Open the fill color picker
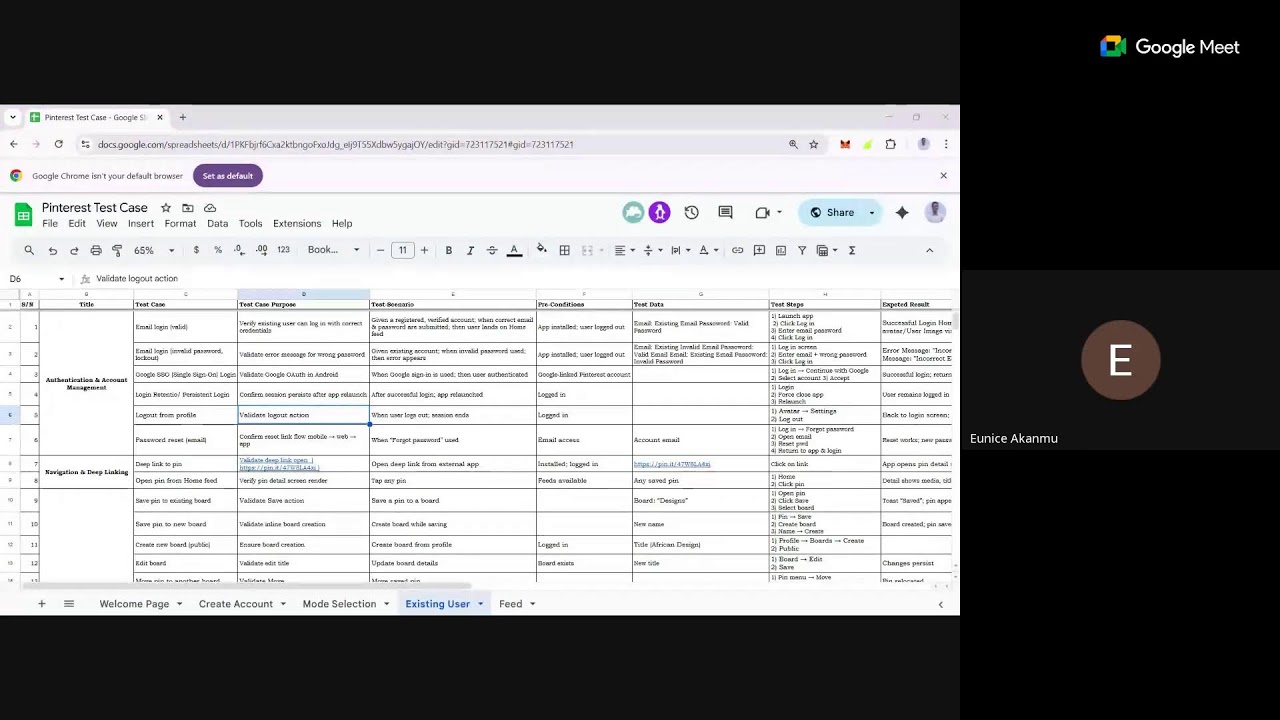1280x720 pixels. pyautogui.click(x=541, y=250)
